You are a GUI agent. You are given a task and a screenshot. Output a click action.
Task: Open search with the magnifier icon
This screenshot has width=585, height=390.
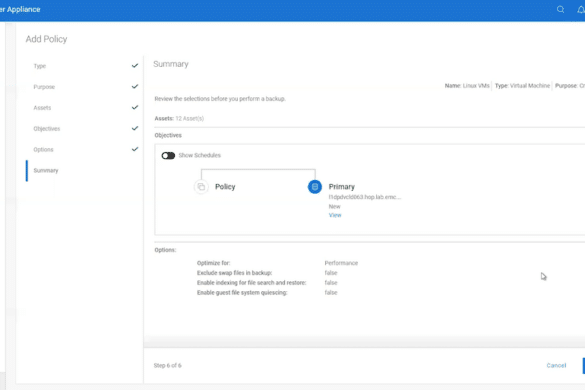(560, 9)
